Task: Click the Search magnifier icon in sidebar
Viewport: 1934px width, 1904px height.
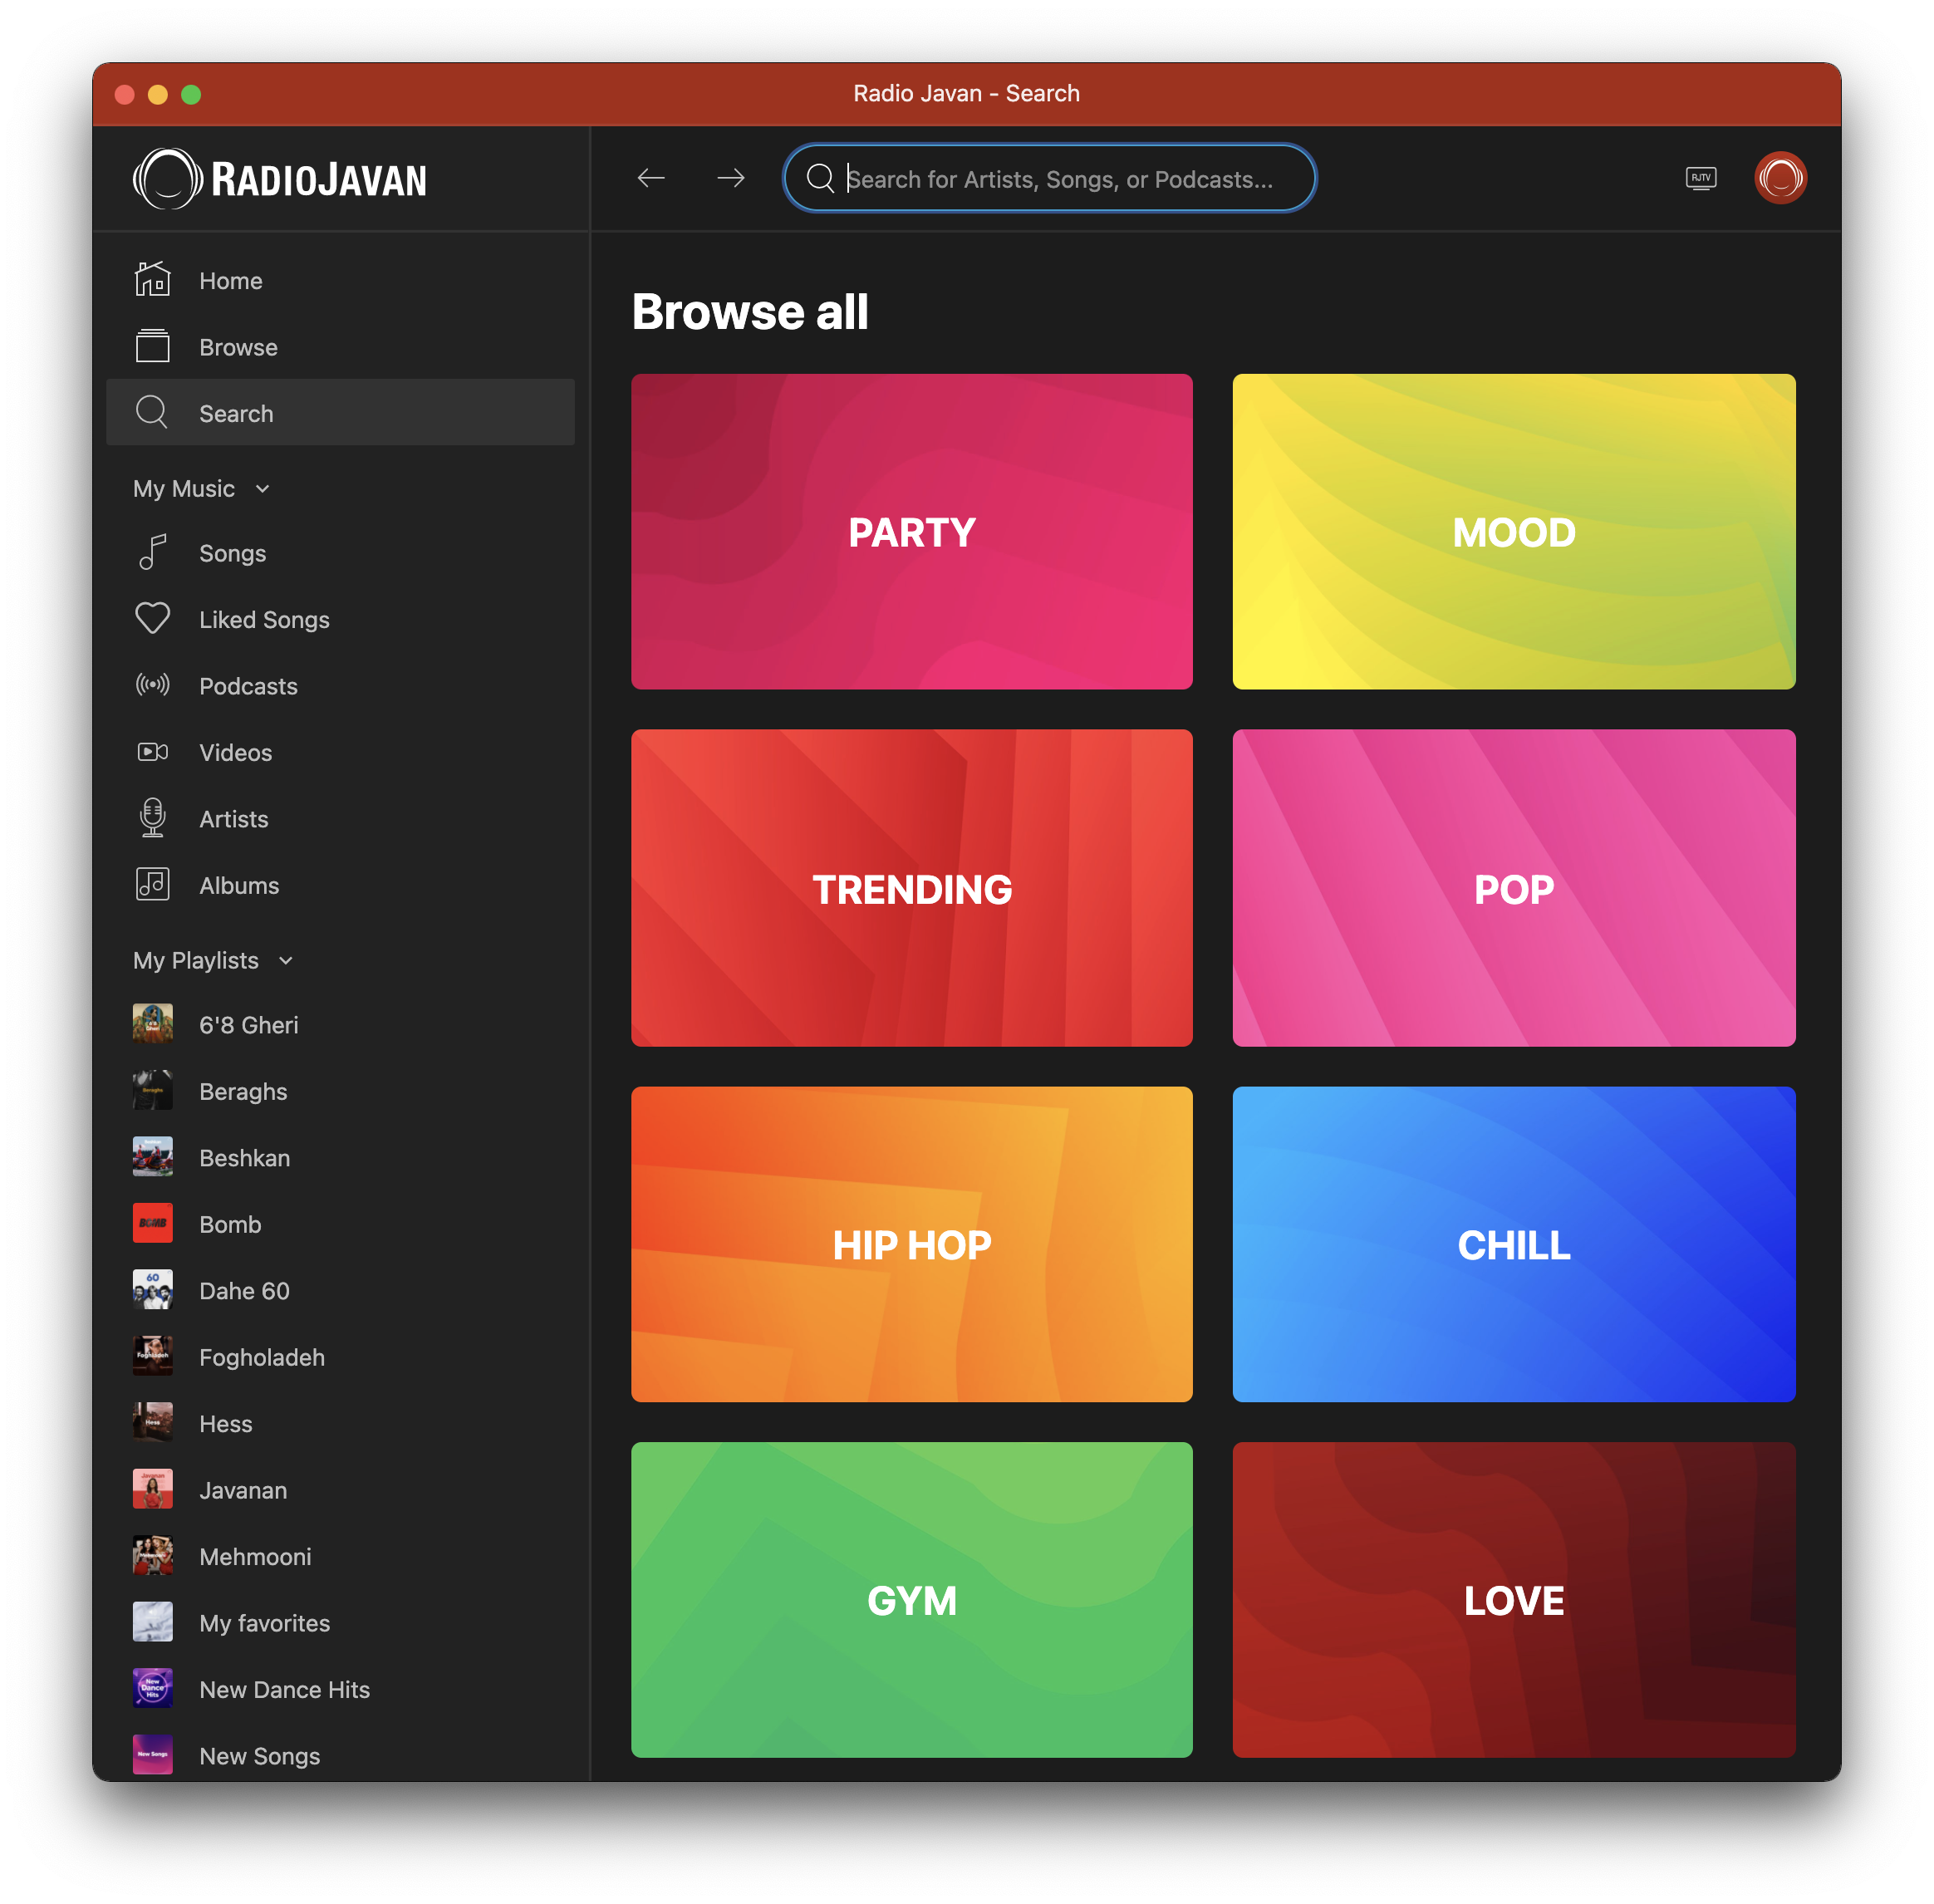Action: [152, 412]
